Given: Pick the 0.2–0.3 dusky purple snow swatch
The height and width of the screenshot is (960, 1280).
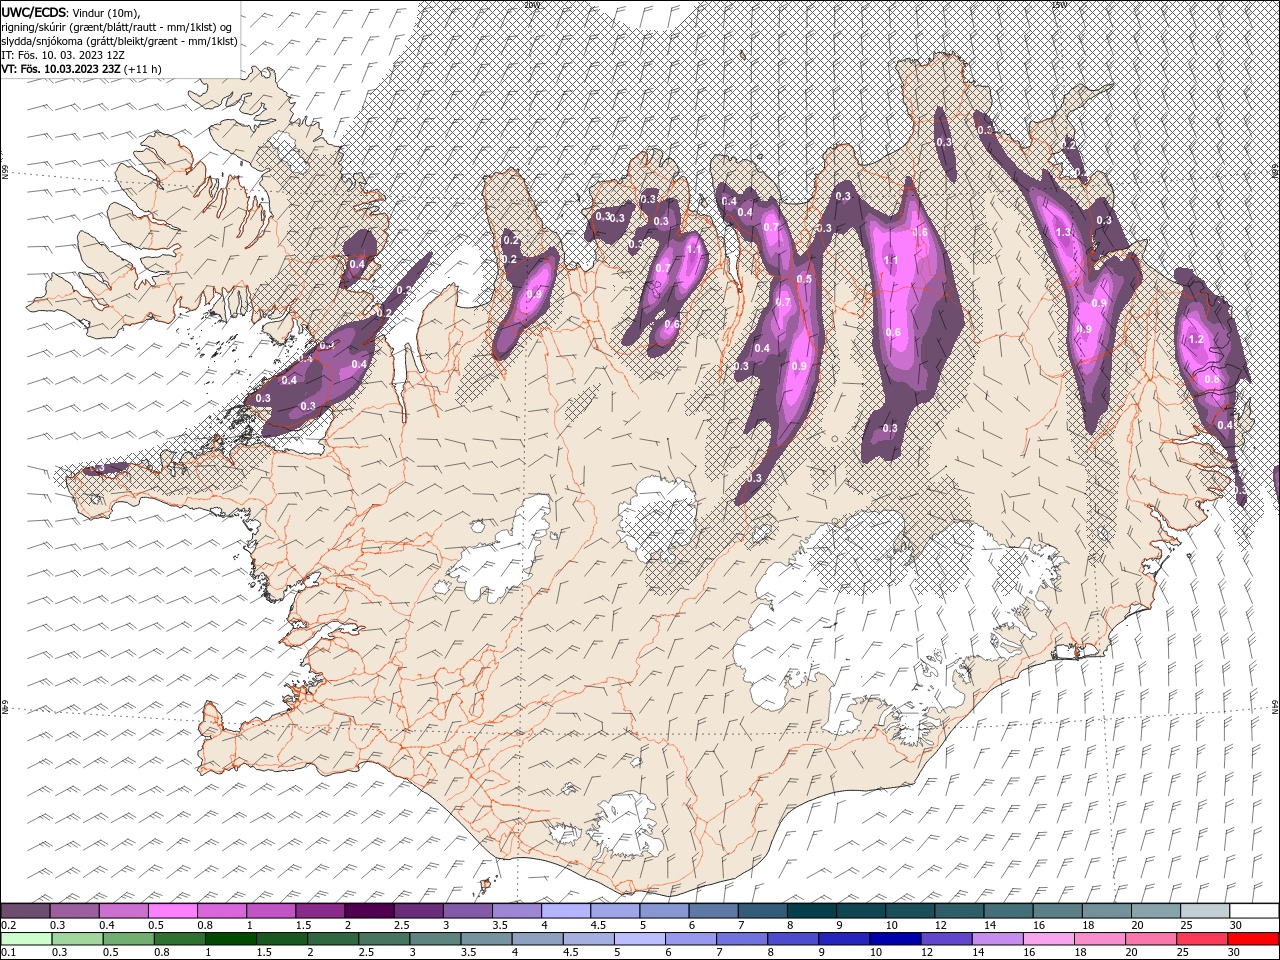Looking at the screenshot, I should click(x=25, y=911).
